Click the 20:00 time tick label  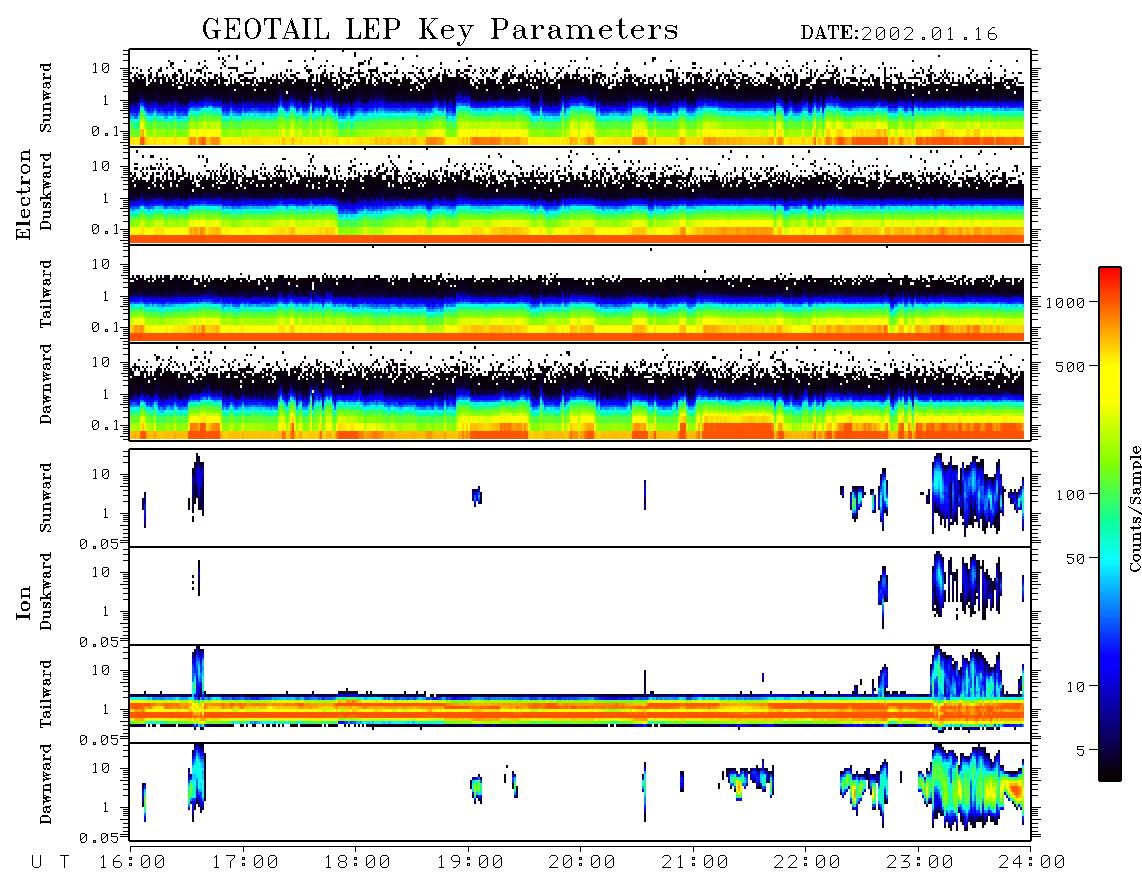pyautogui.click(x=582, y=863)
